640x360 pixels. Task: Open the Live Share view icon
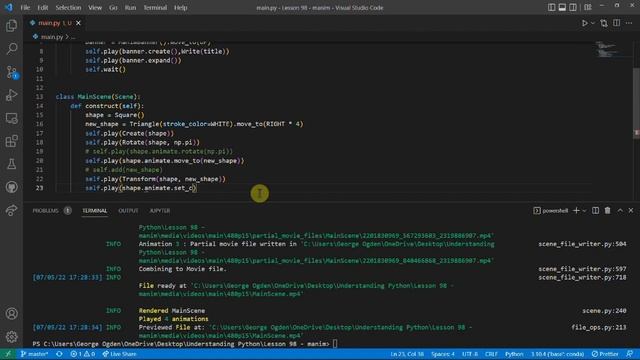[11, 210]
